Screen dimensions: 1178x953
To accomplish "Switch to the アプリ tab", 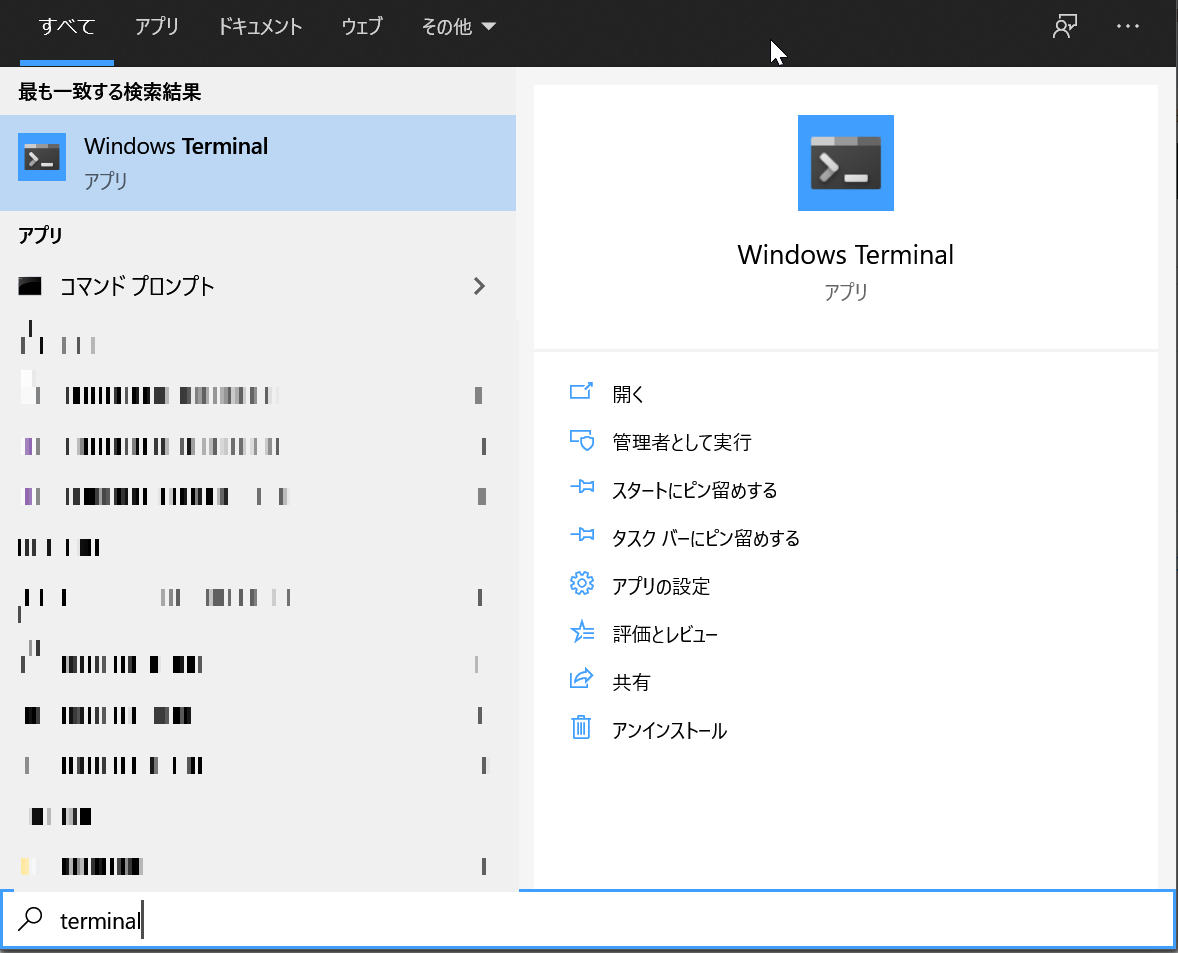I will [x=157, y=27].
